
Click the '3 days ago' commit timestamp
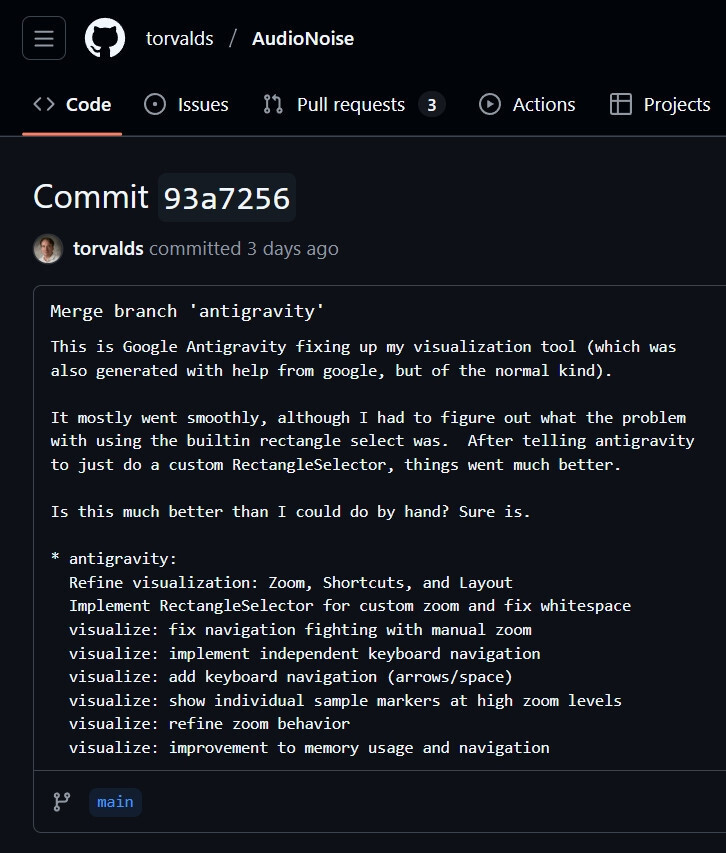point(291,248)
